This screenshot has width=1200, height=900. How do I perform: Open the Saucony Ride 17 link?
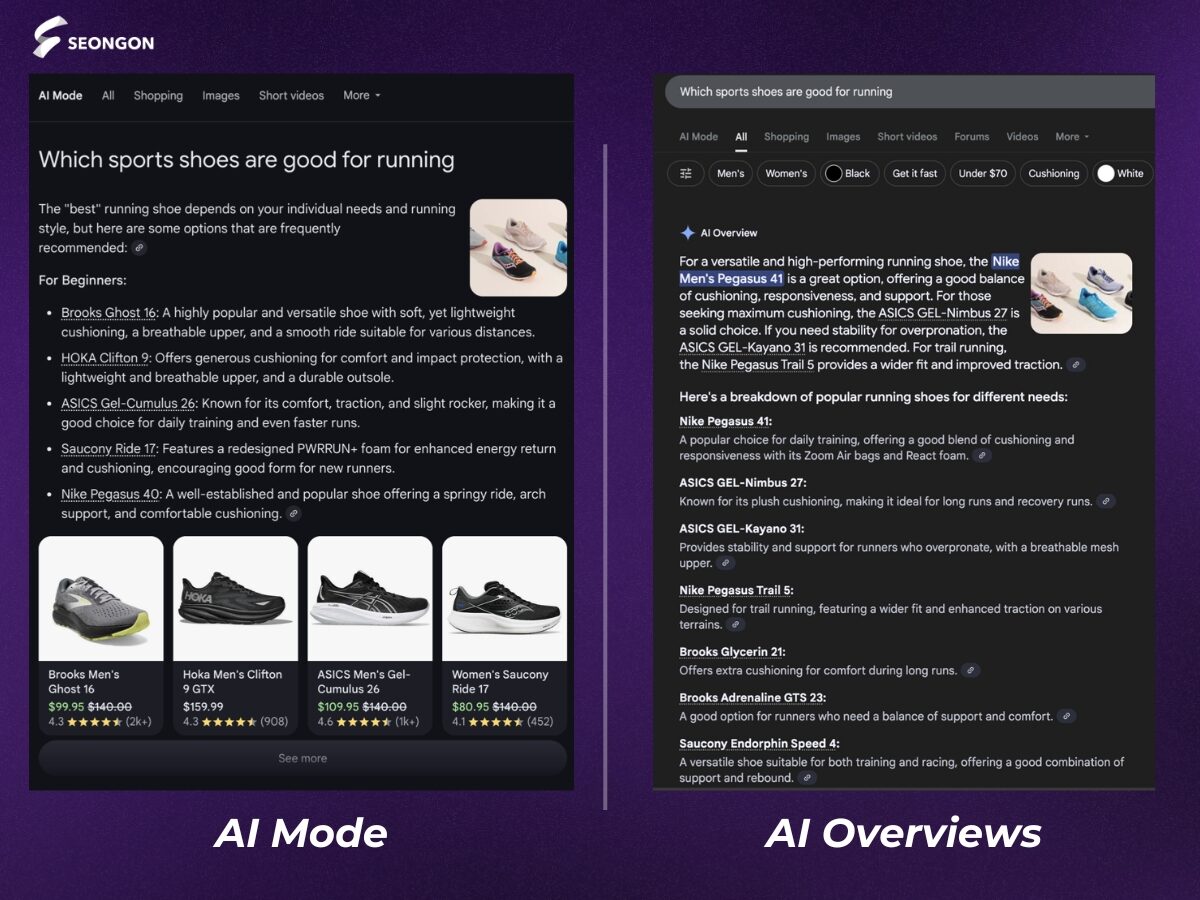(x=107, y=449)
